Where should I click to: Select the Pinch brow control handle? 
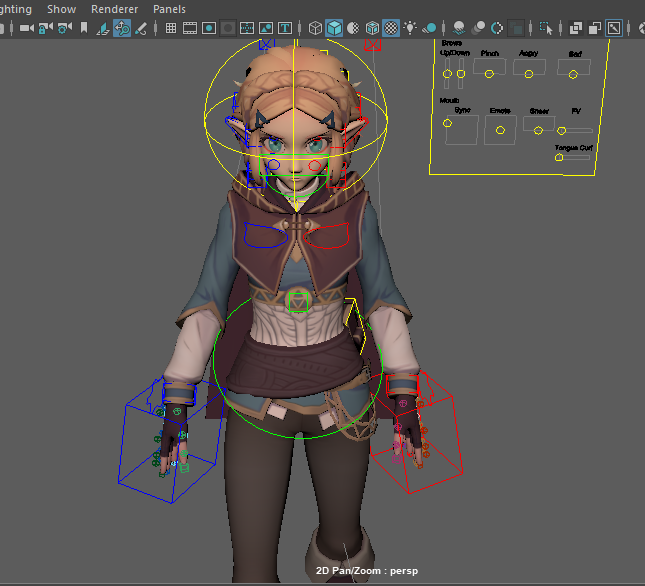pos(489,74)
